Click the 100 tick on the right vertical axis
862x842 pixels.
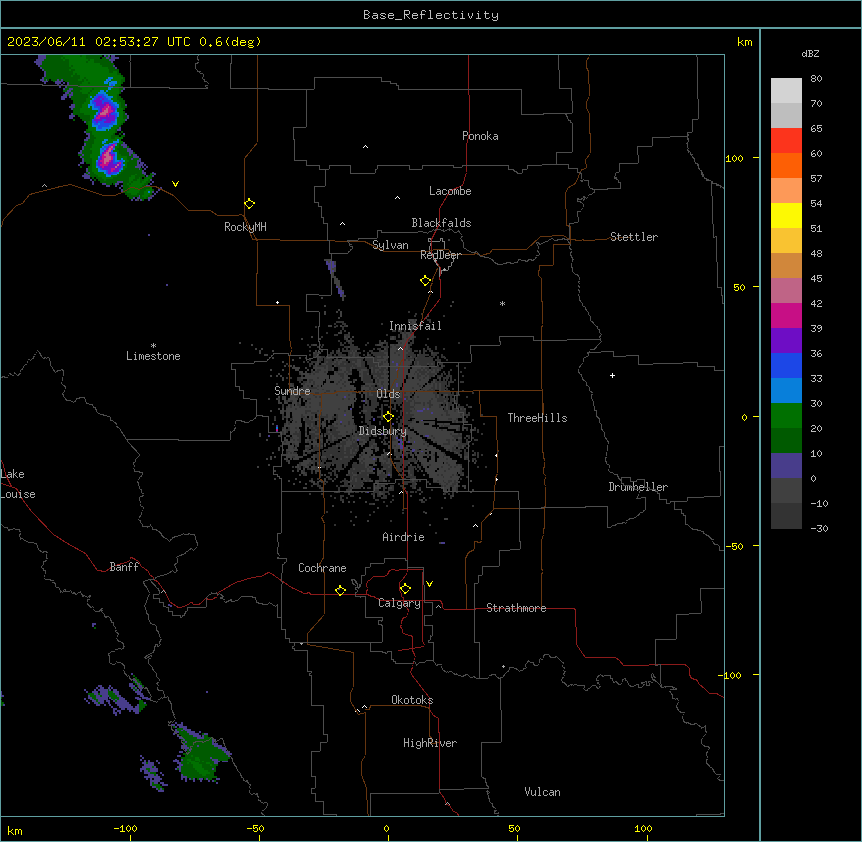[734, 158]
